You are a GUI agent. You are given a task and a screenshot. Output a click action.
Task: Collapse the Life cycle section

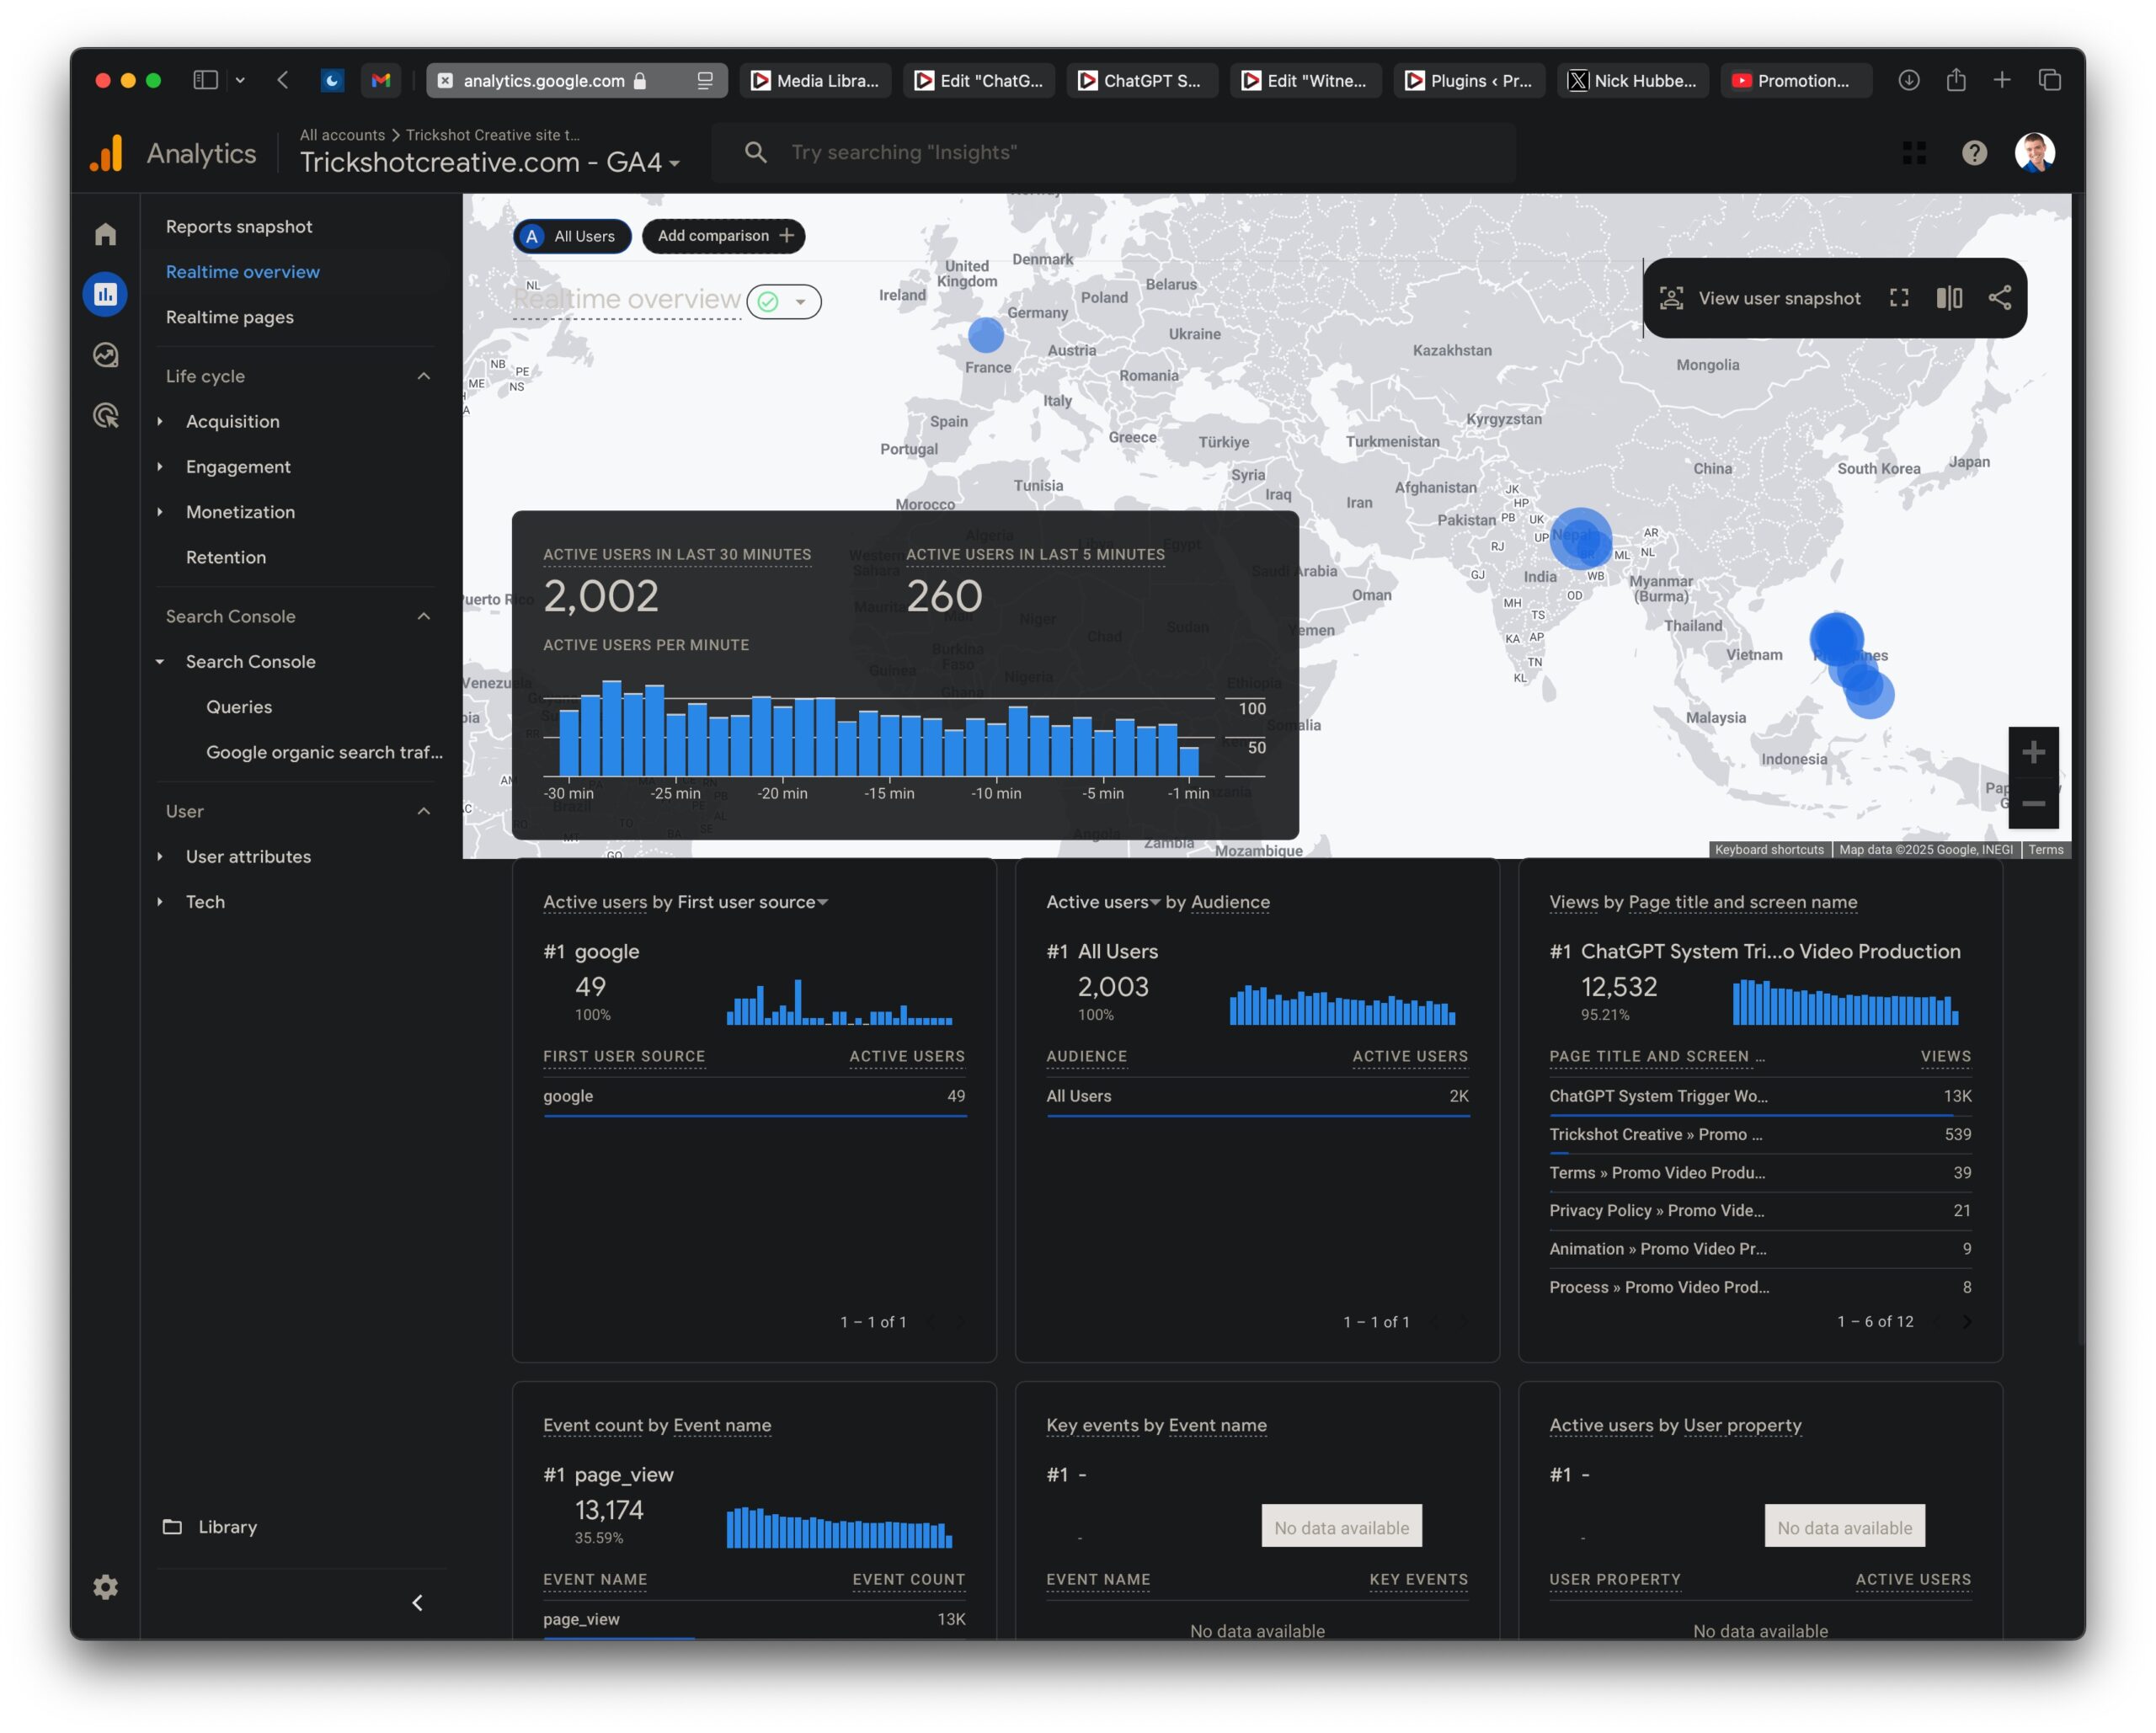423,376
